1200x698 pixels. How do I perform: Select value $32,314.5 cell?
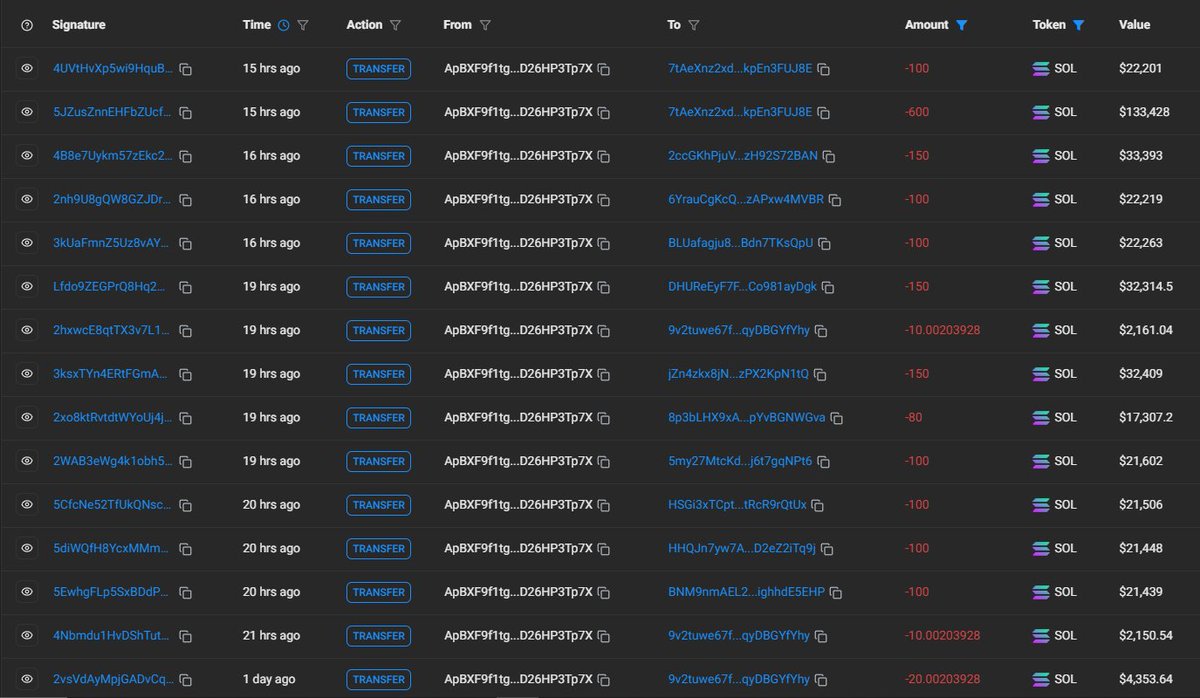click(1146, 286)
